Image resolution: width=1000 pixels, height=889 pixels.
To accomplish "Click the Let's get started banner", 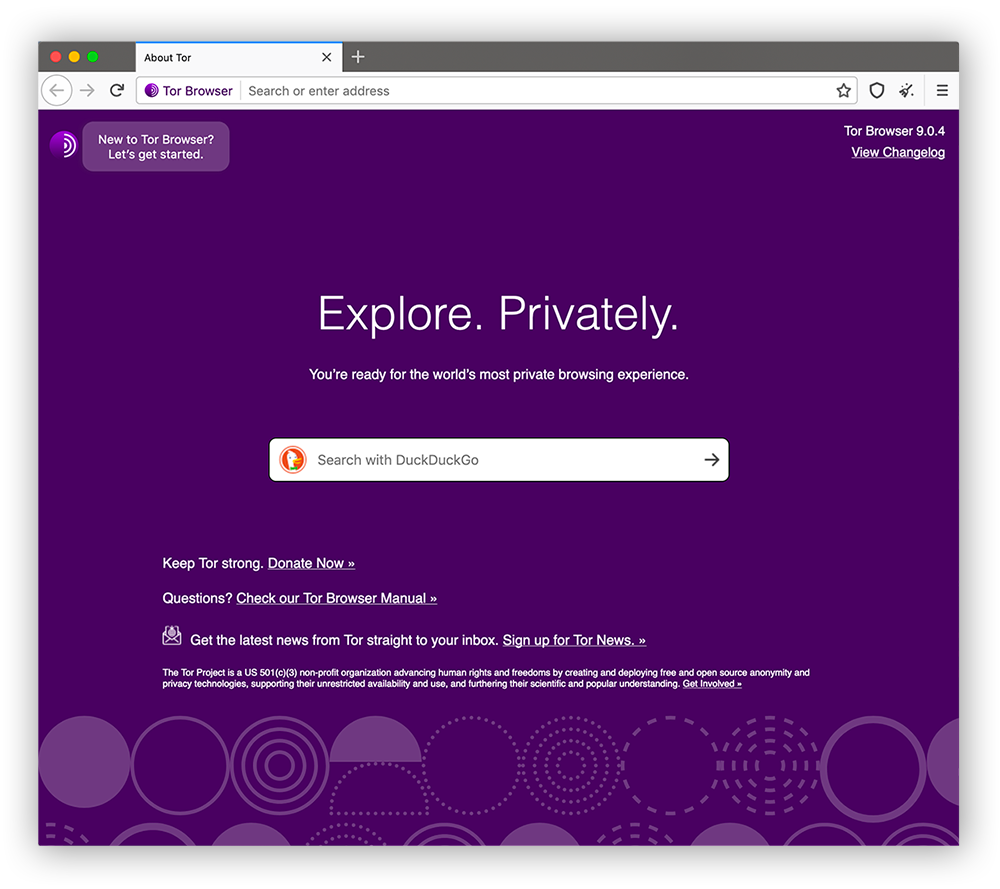I will 155,146.
